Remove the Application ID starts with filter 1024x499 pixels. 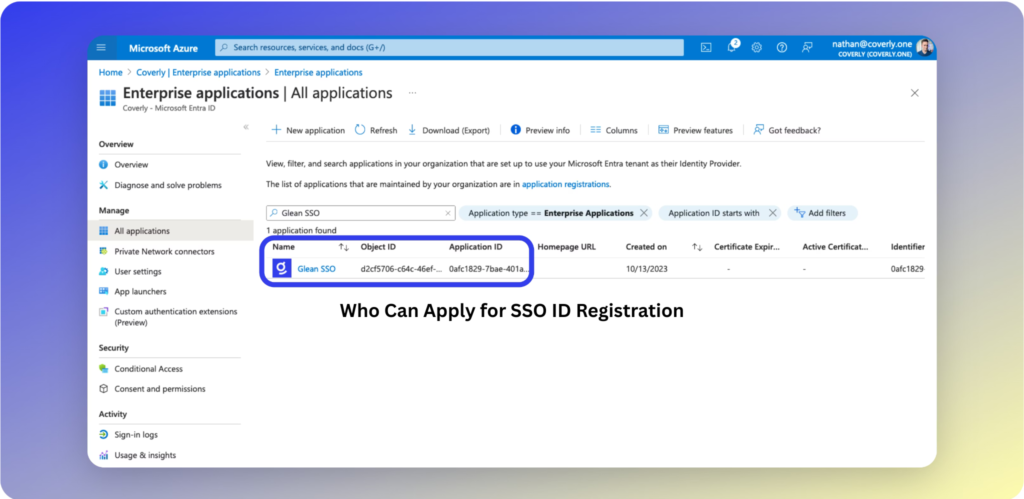click(773, 213)
